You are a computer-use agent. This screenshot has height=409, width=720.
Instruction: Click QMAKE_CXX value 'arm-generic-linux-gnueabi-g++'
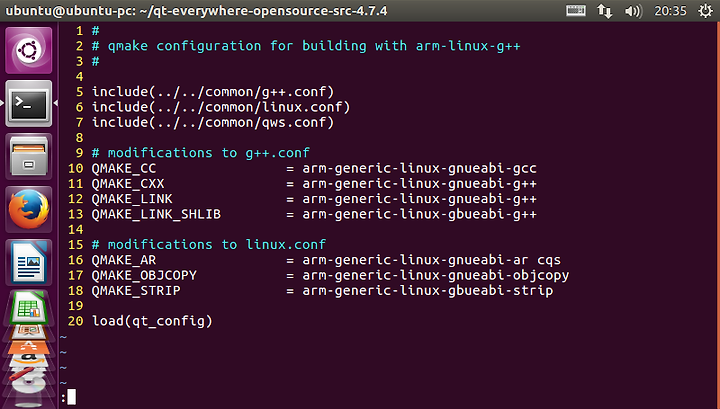point(419,184)
